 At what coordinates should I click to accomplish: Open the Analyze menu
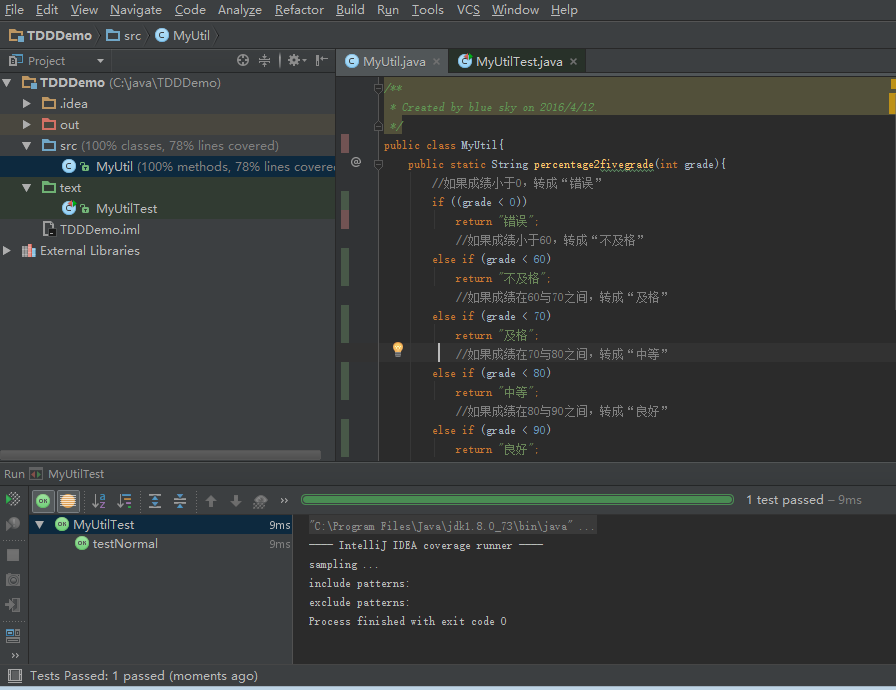point(239,10)
